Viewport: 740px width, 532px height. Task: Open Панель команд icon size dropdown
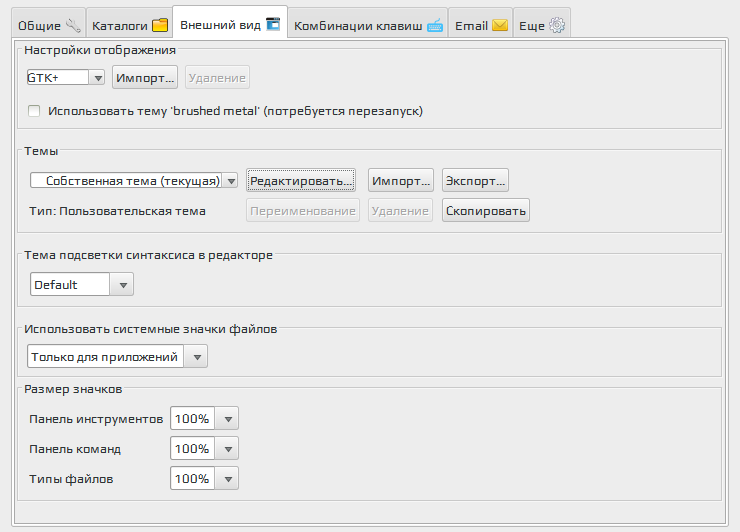(204, 448)
